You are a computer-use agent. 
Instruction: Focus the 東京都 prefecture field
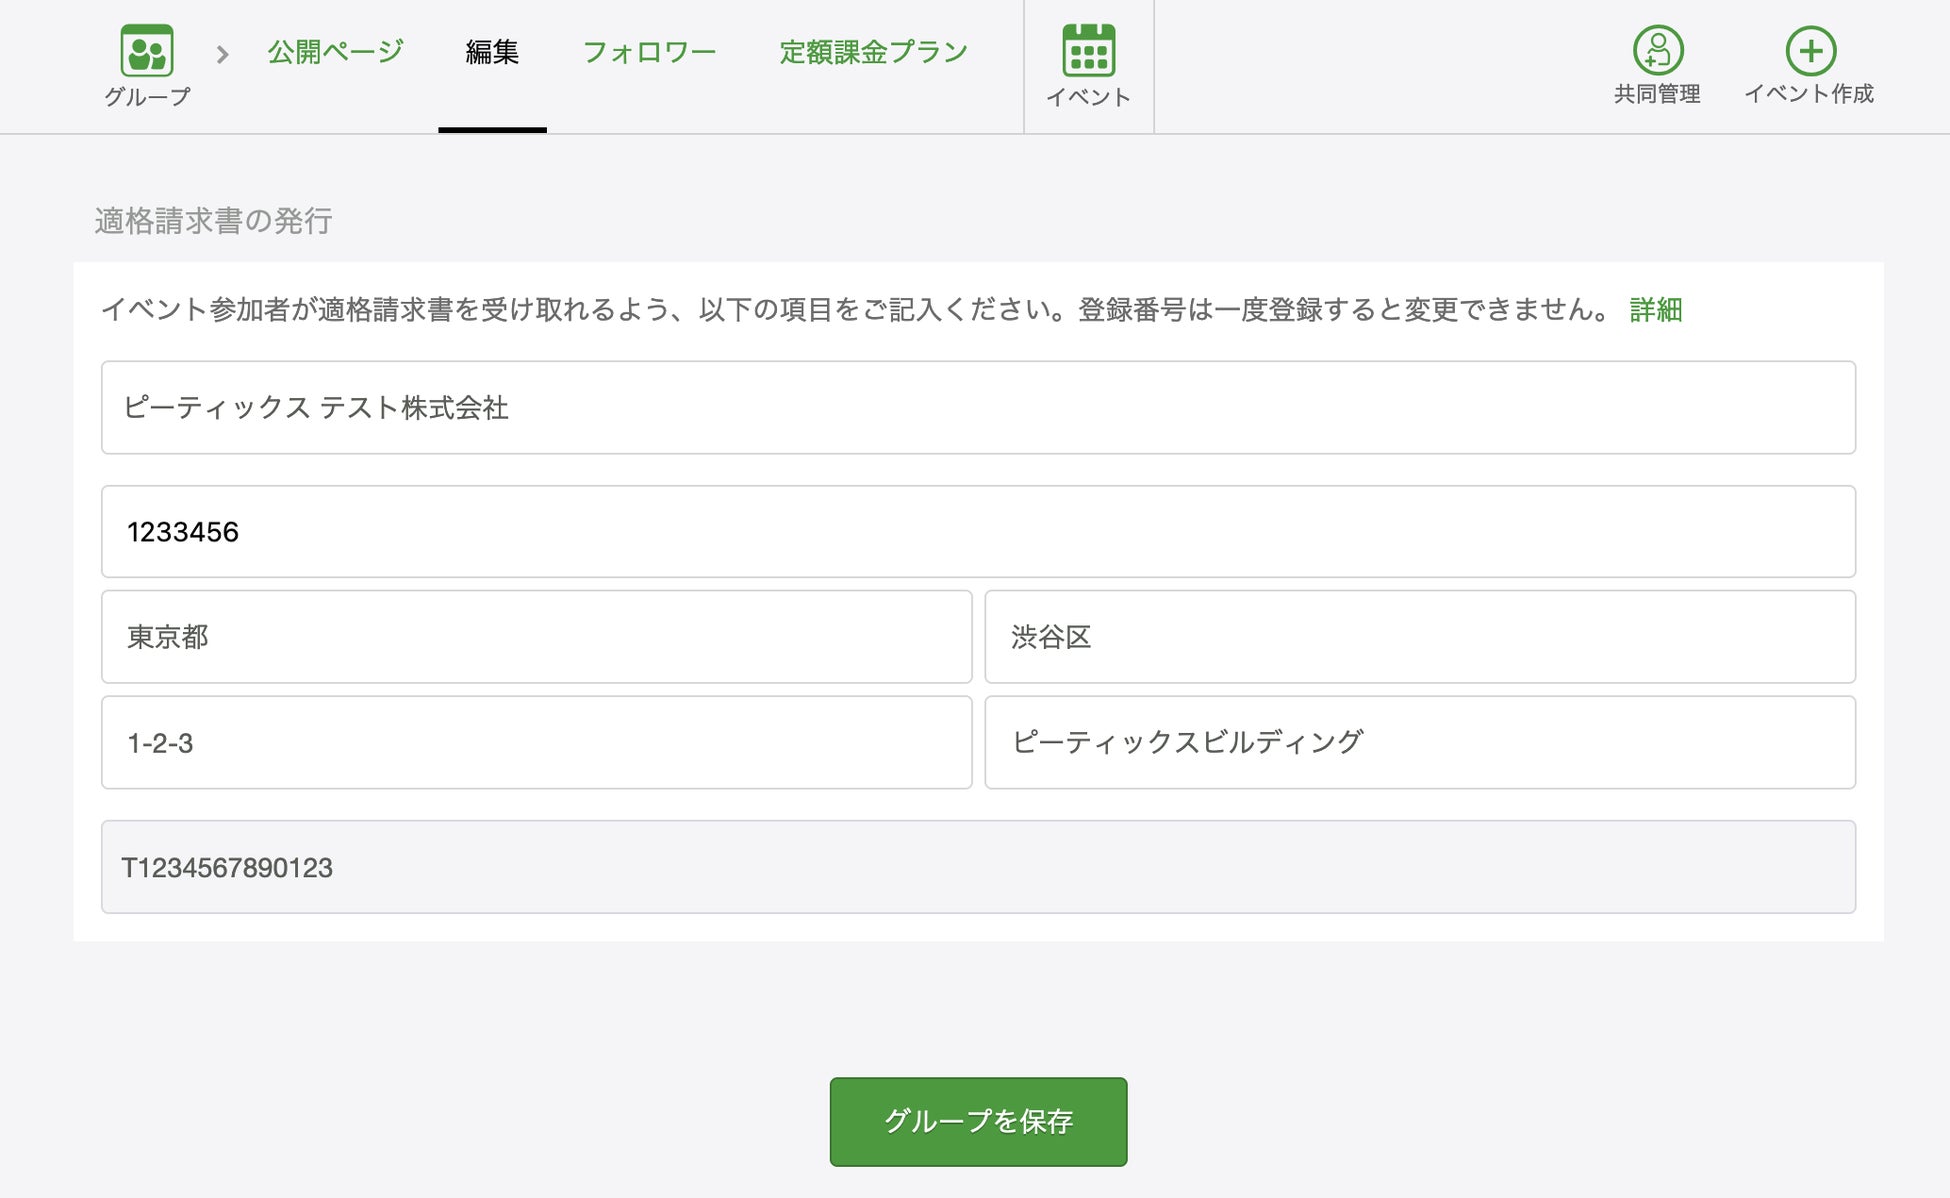tap(536, 637)
